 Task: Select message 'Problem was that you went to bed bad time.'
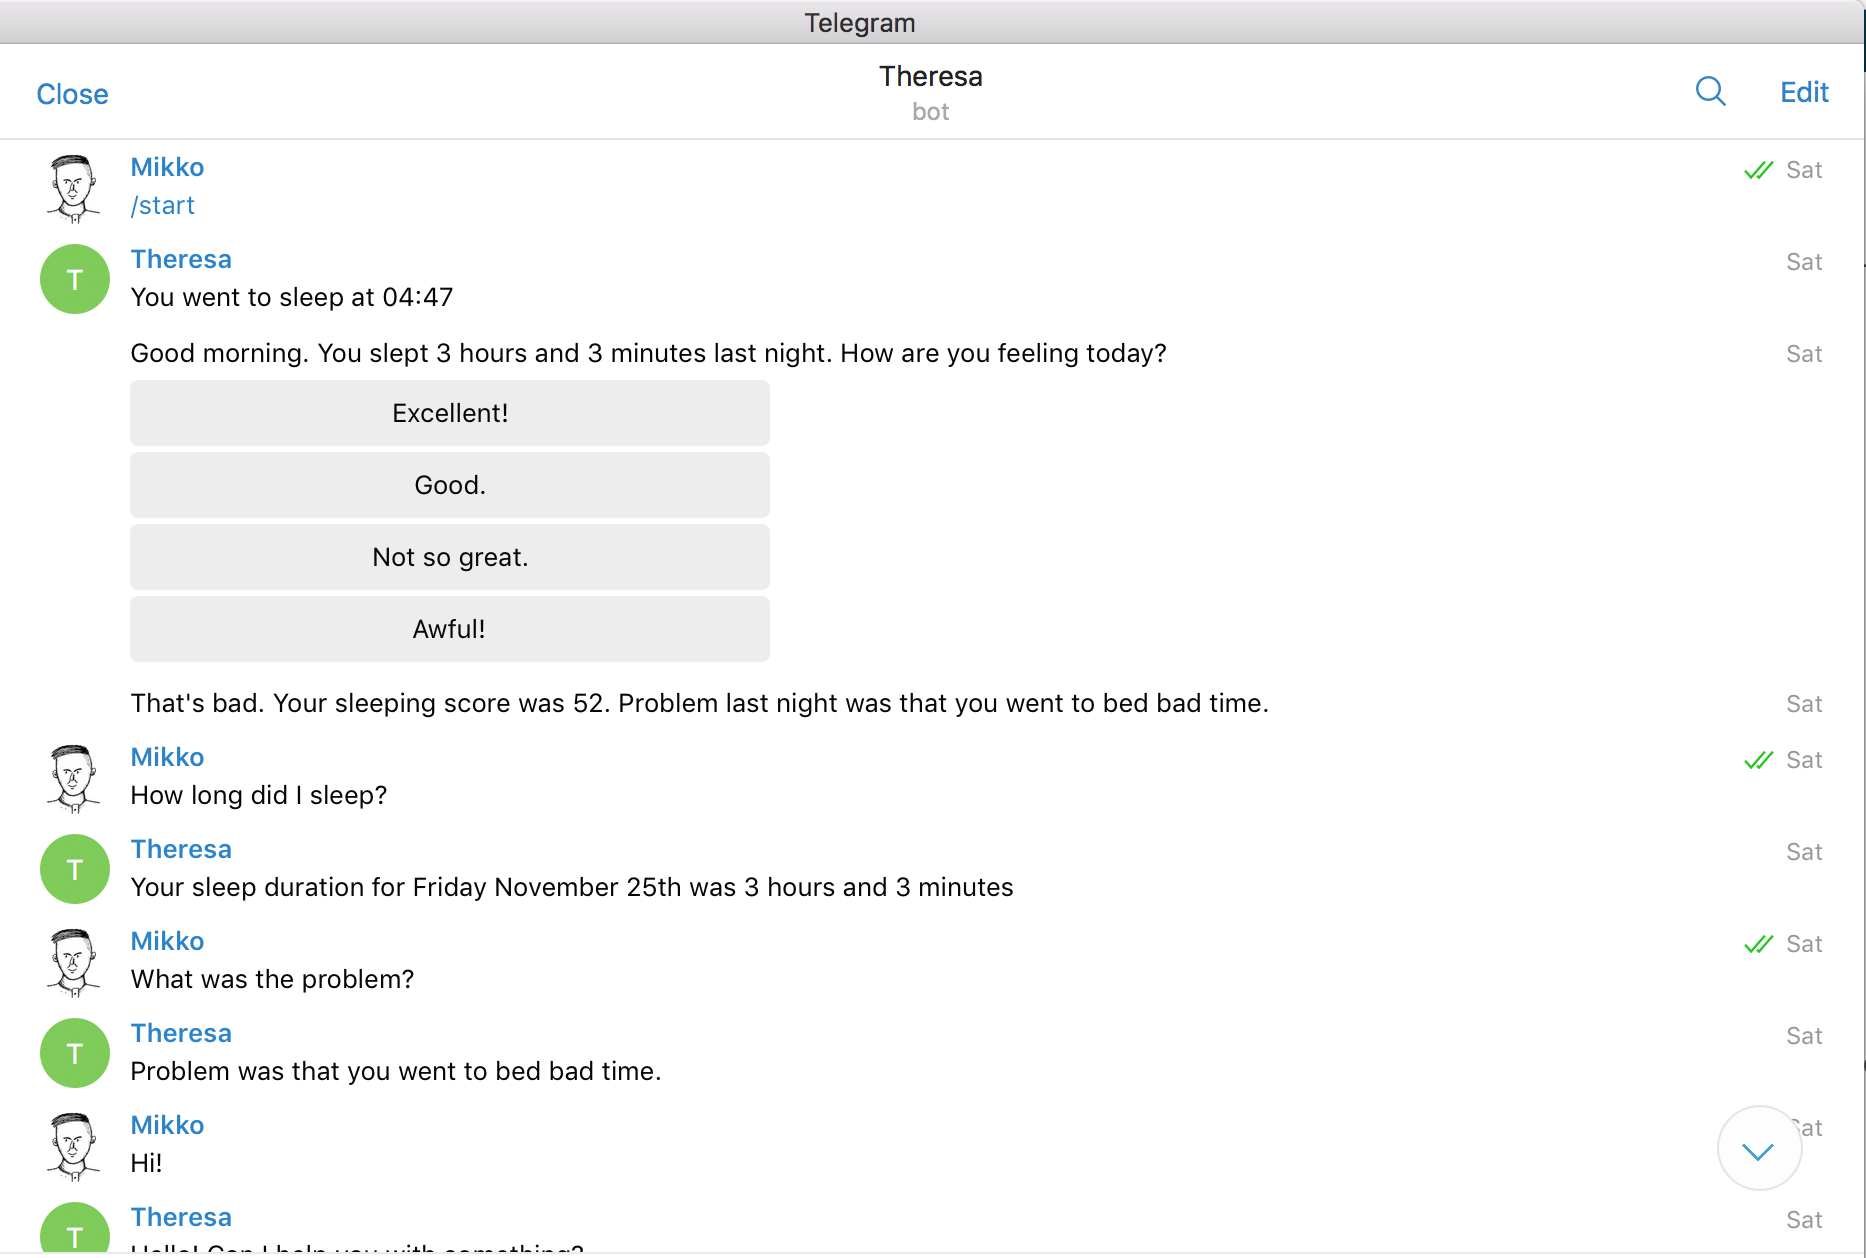(396, 1071)
